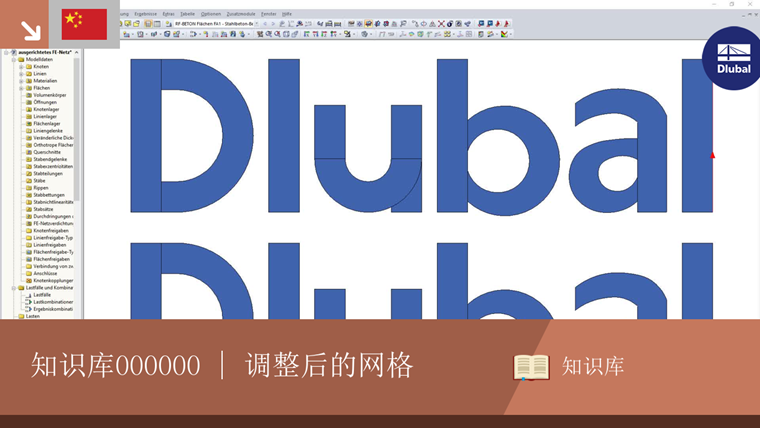Select Stabsätze in the navigator
The height and width of the screenshot is (428, 760).
[x=43, y=209]
